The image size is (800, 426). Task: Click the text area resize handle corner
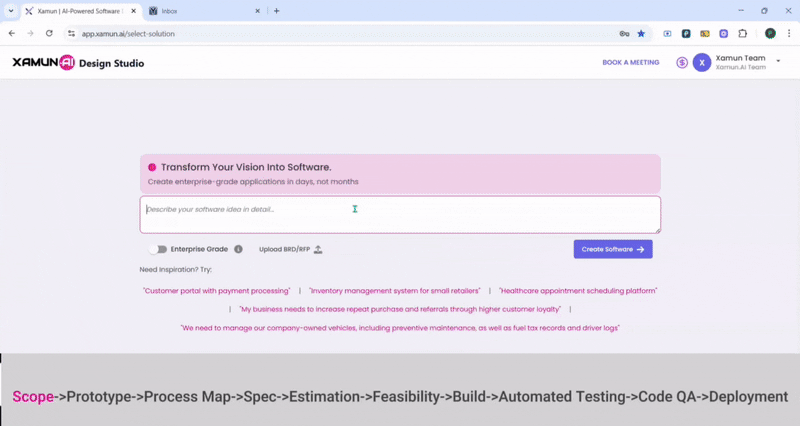coord(658,231)
